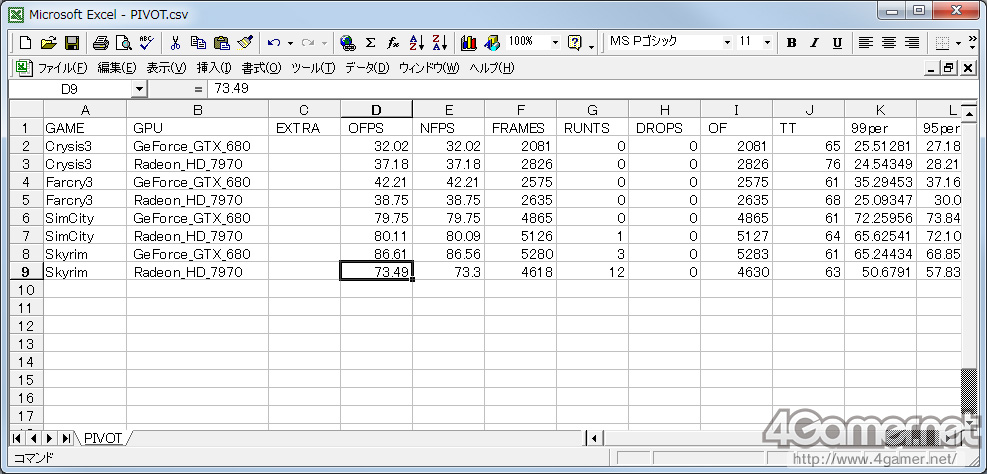Sort ascending with the A-Z icon
987x474 pixels.
417,43
